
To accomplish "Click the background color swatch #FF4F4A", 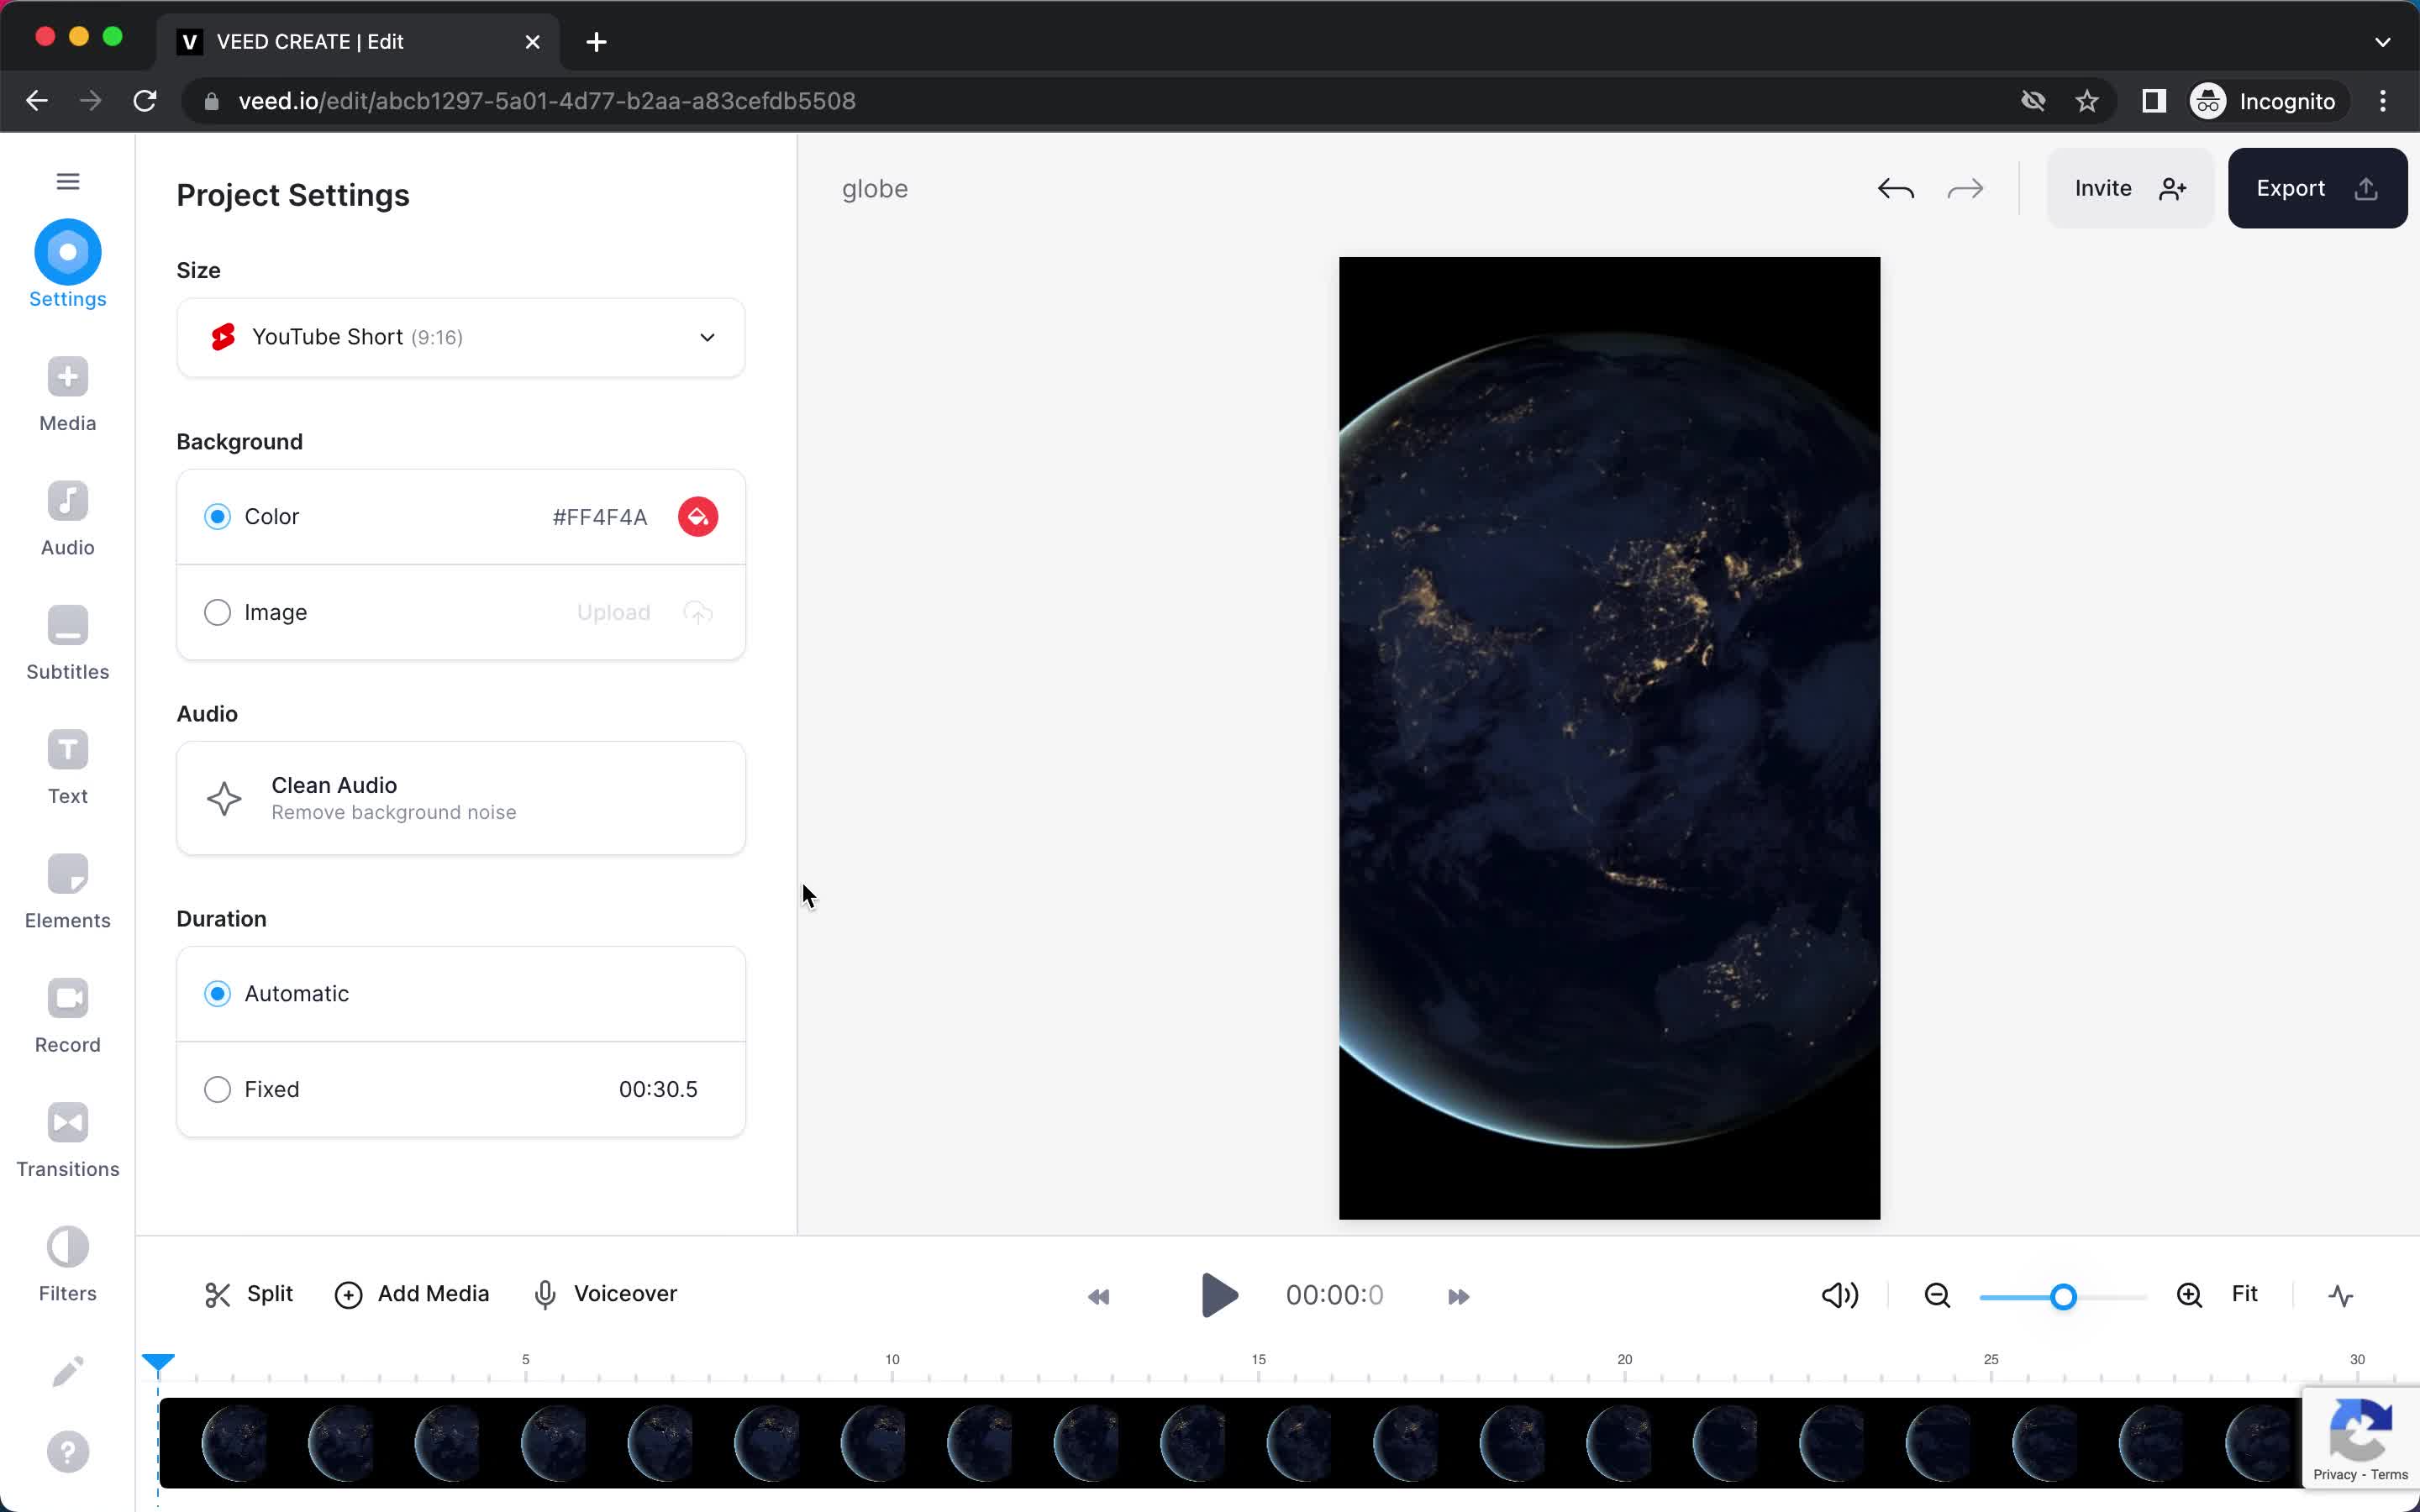I will 697,516.
